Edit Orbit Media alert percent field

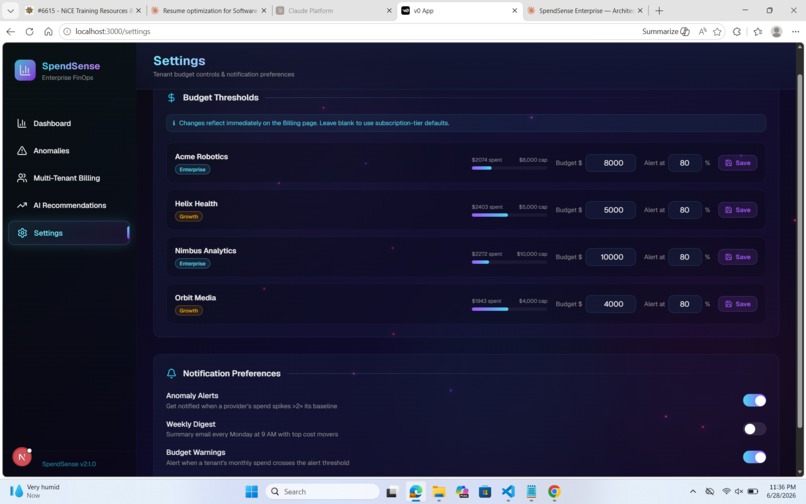click(685, 304)
